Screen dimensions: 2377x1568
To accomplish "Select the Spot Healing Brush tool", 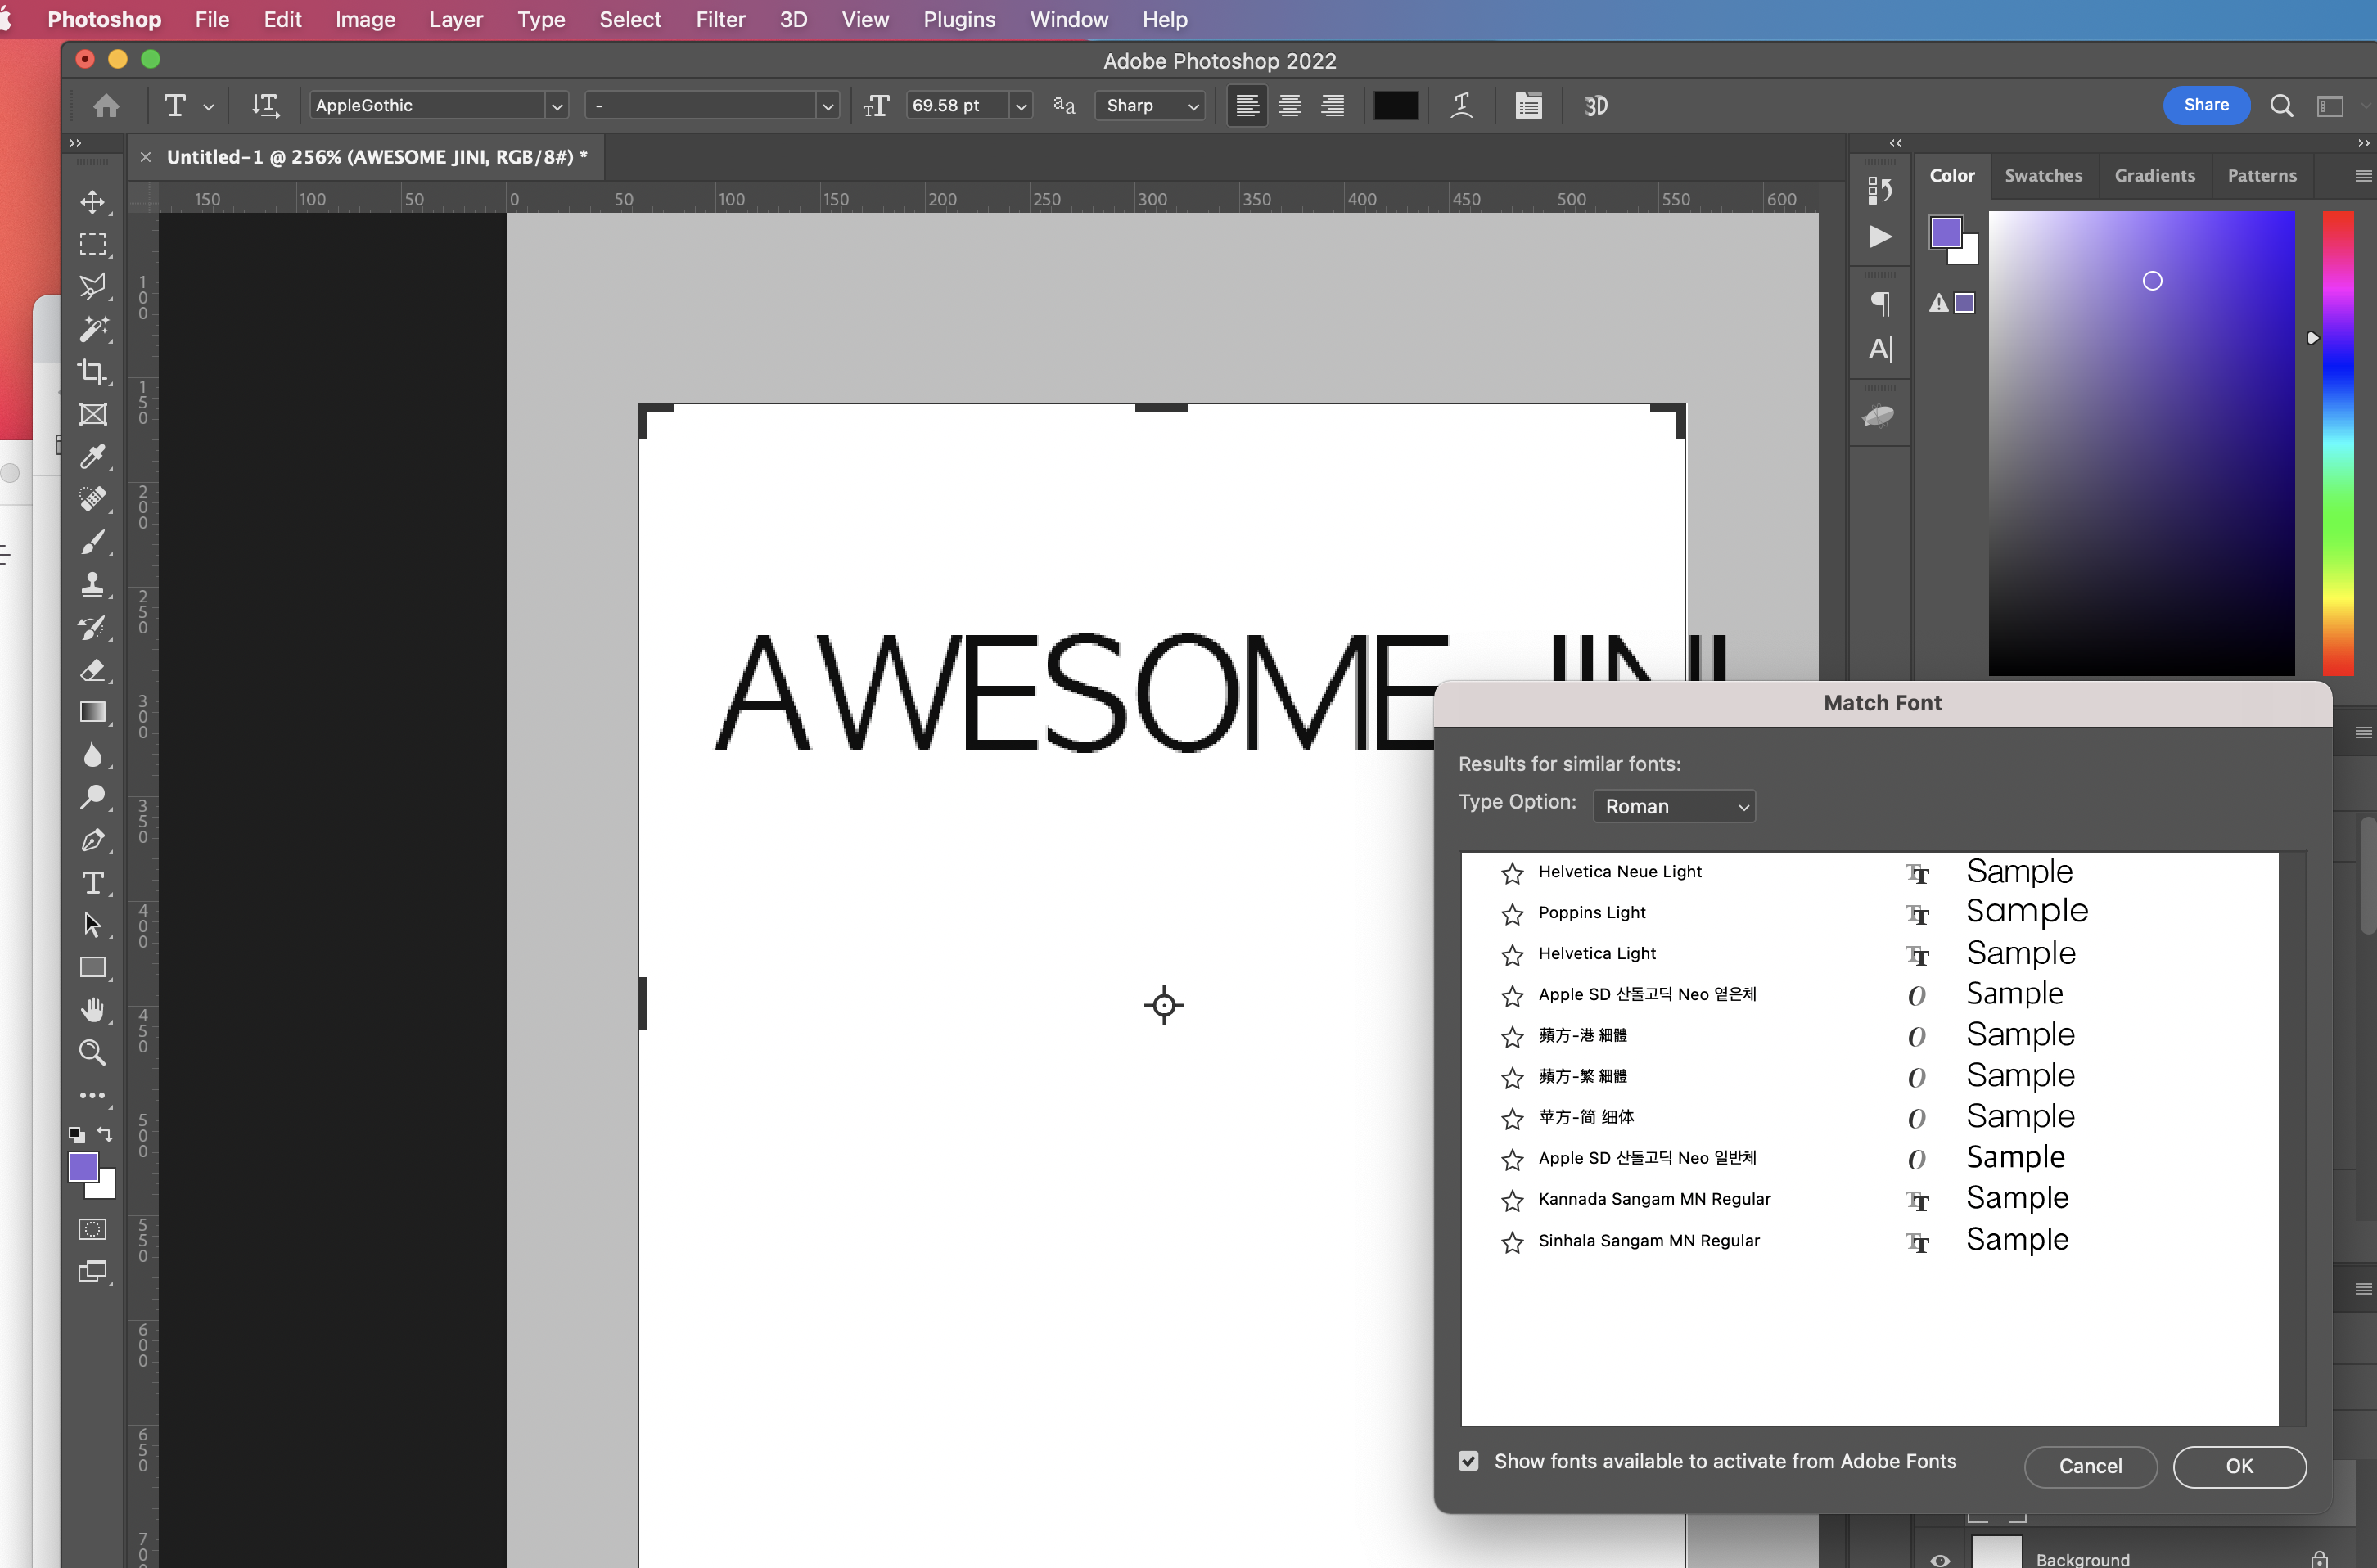I will pyautogui.click(x=93, y=499).
